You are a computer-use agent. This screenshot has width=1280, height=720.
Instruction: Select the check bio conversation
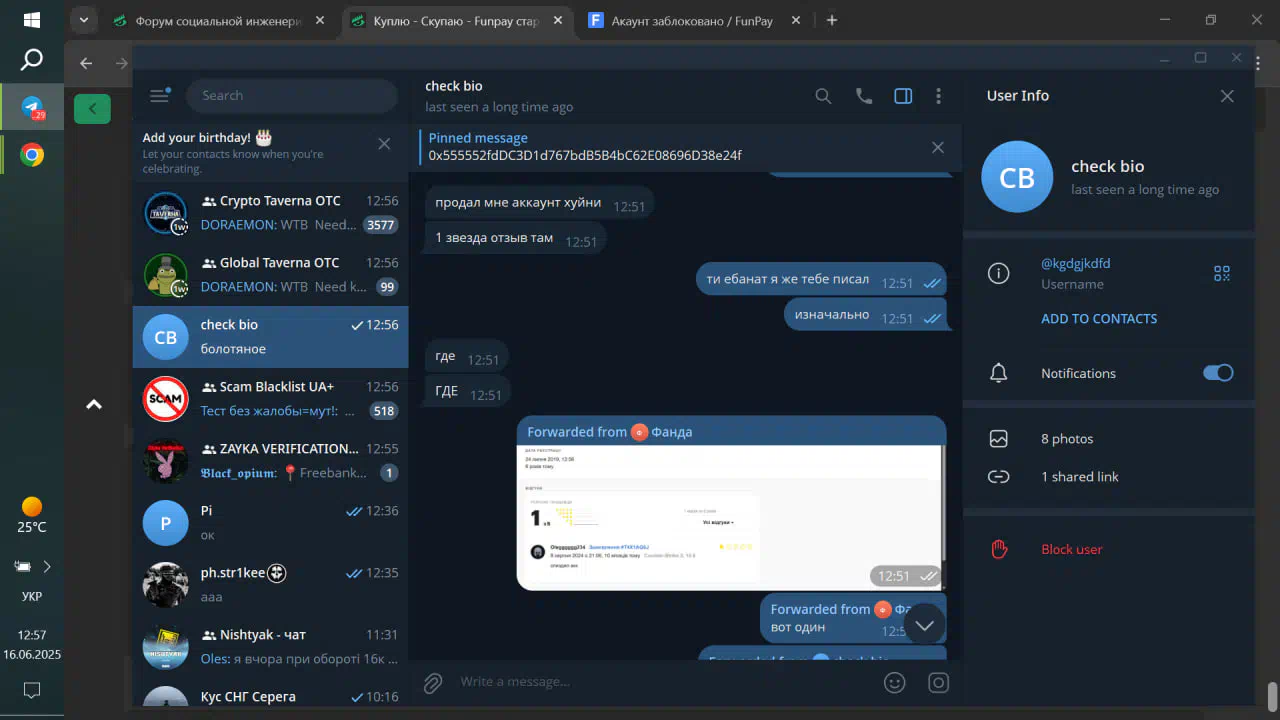(270, 337)
